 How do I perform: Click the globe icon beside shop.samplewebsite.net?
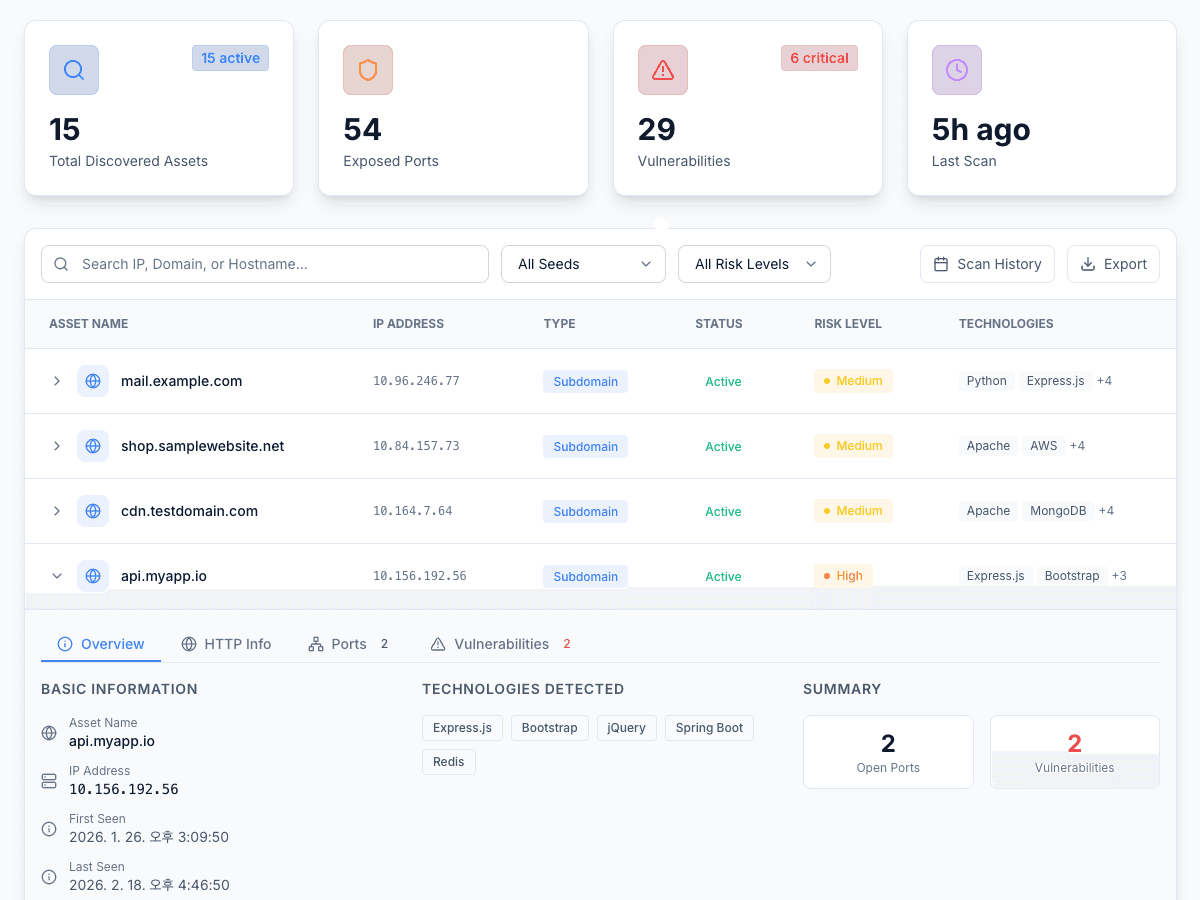pyautogui.click(x=93, y=446)
